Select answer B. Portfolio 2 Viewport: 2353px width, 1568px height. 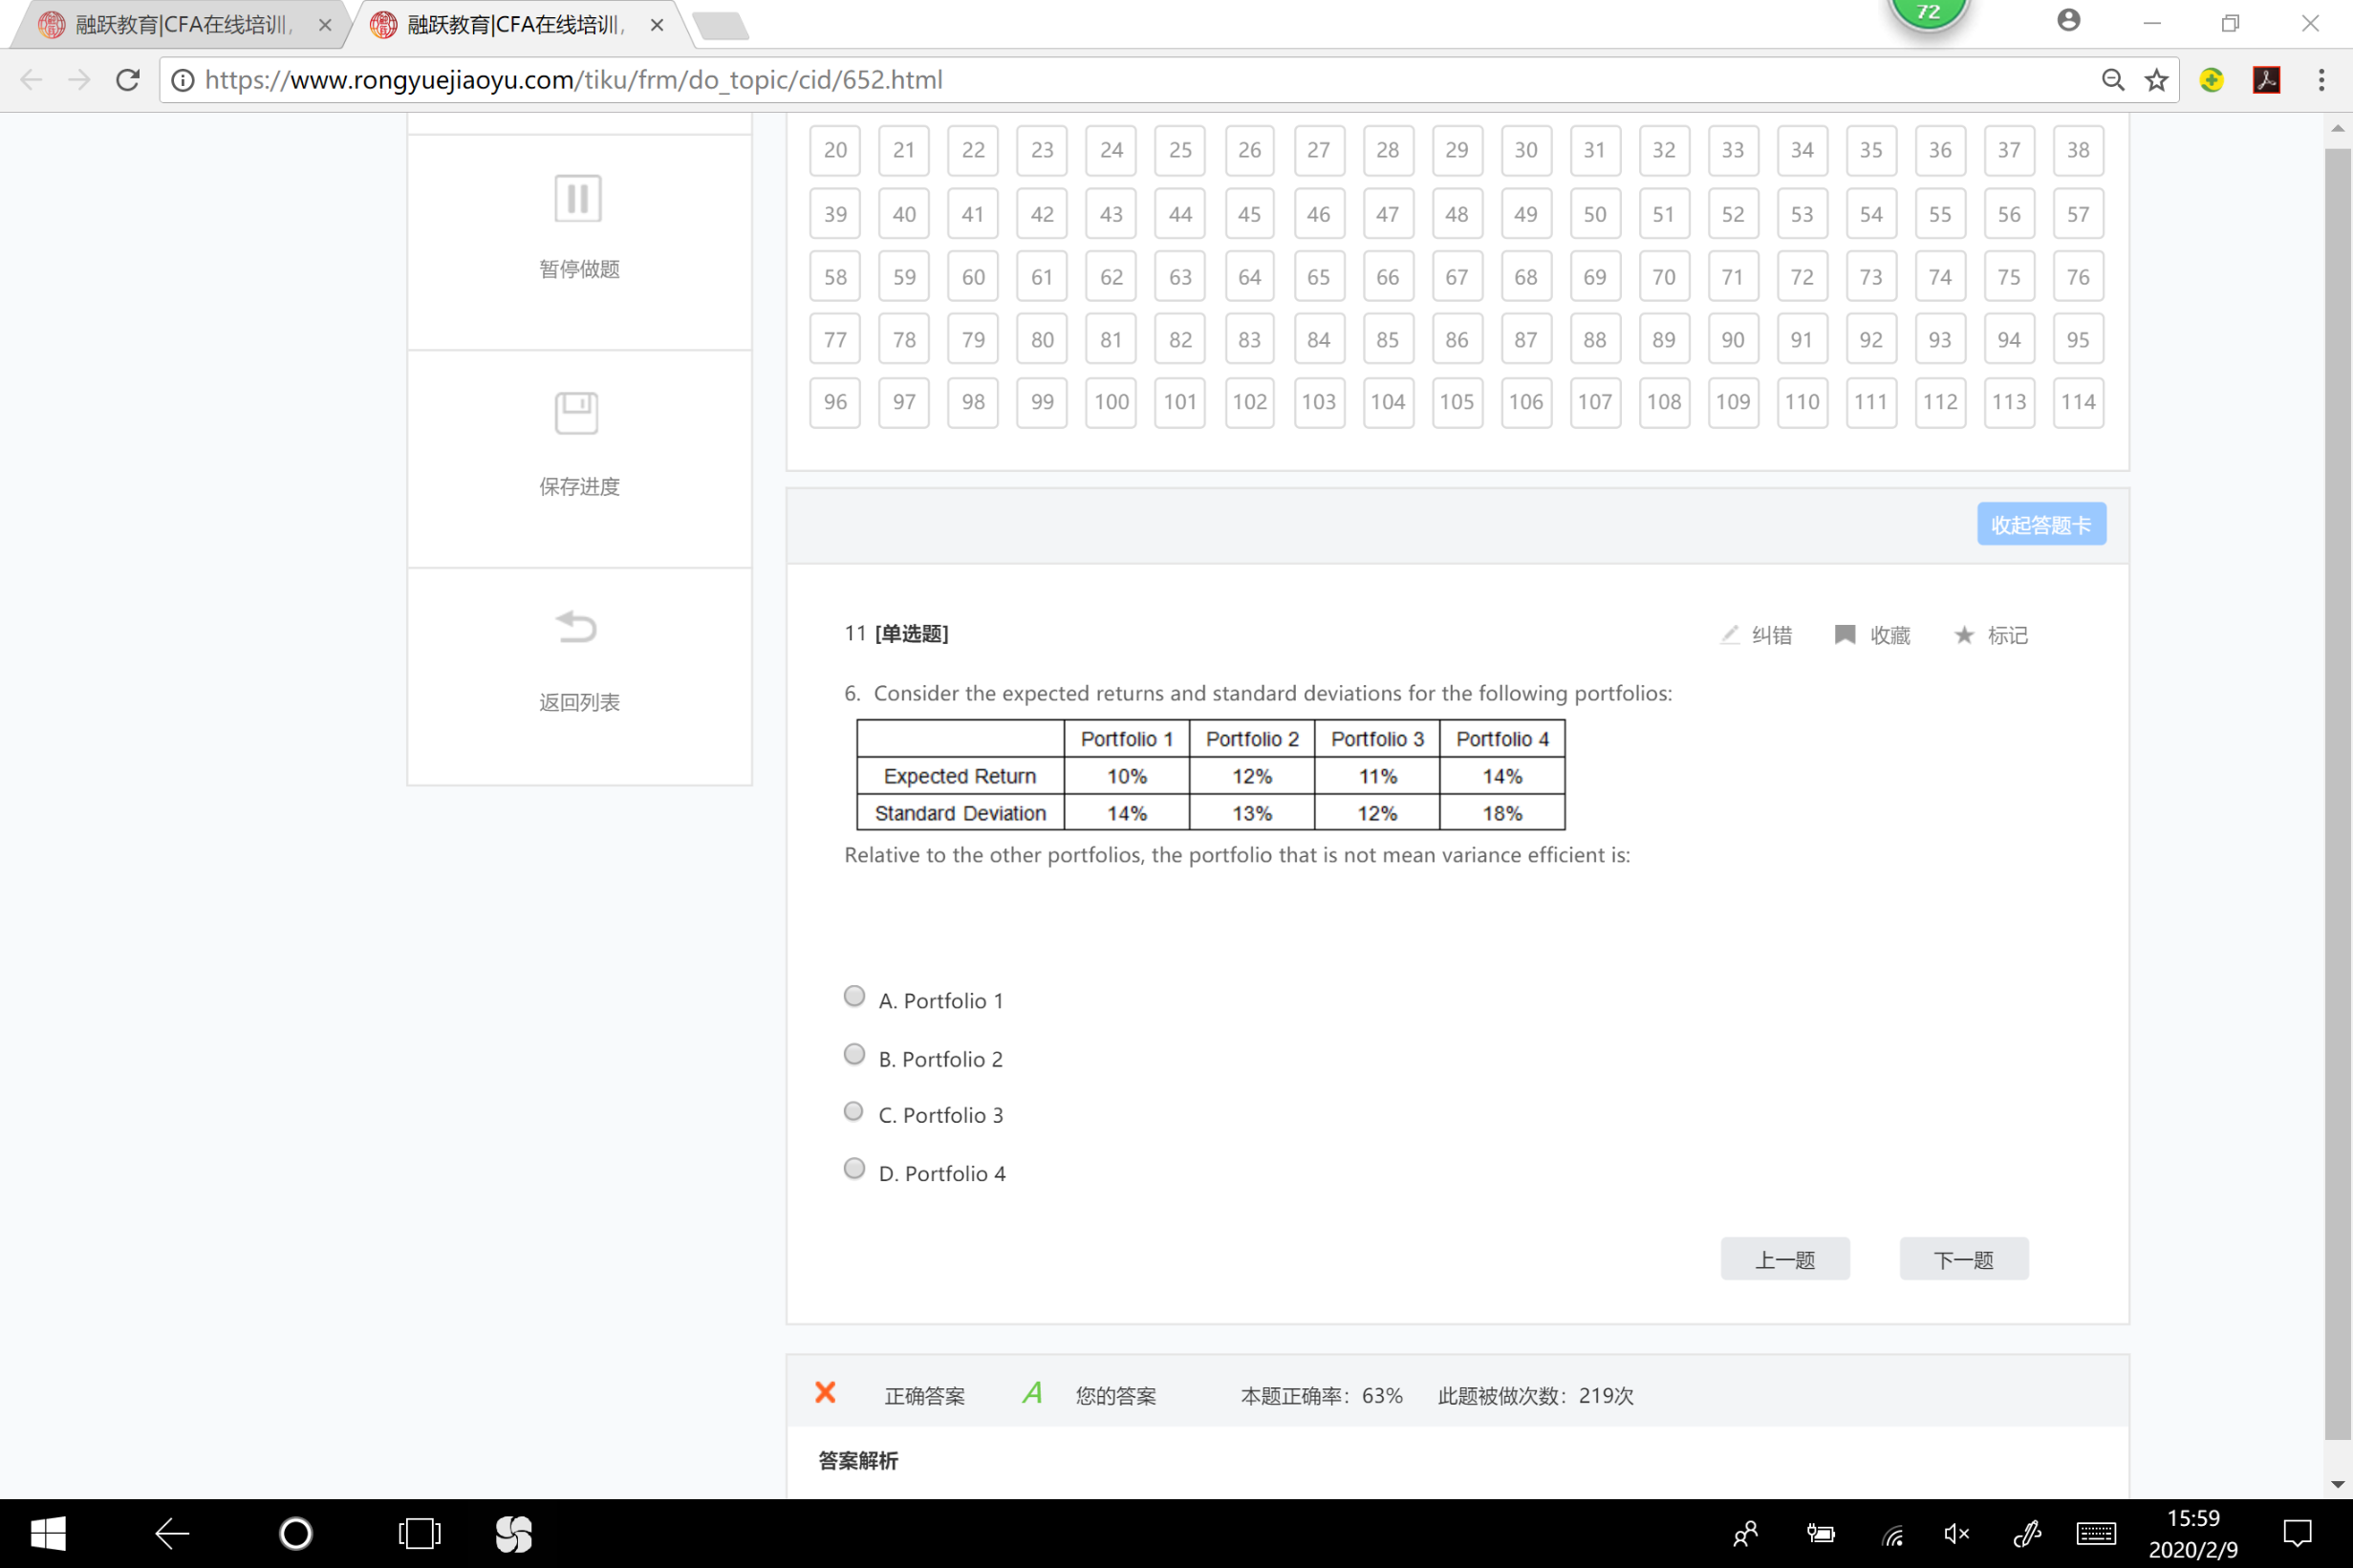point(854,1054)
